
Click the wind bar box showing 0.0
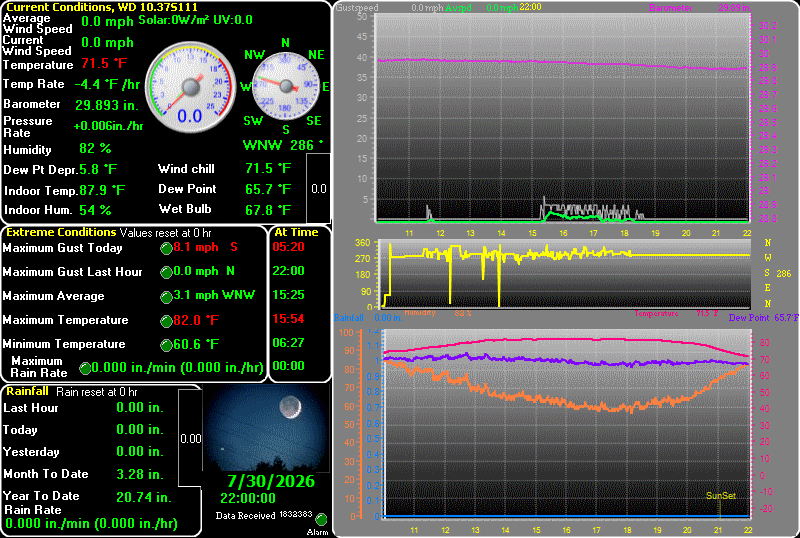pyautogui.click(x=319, y=188)
